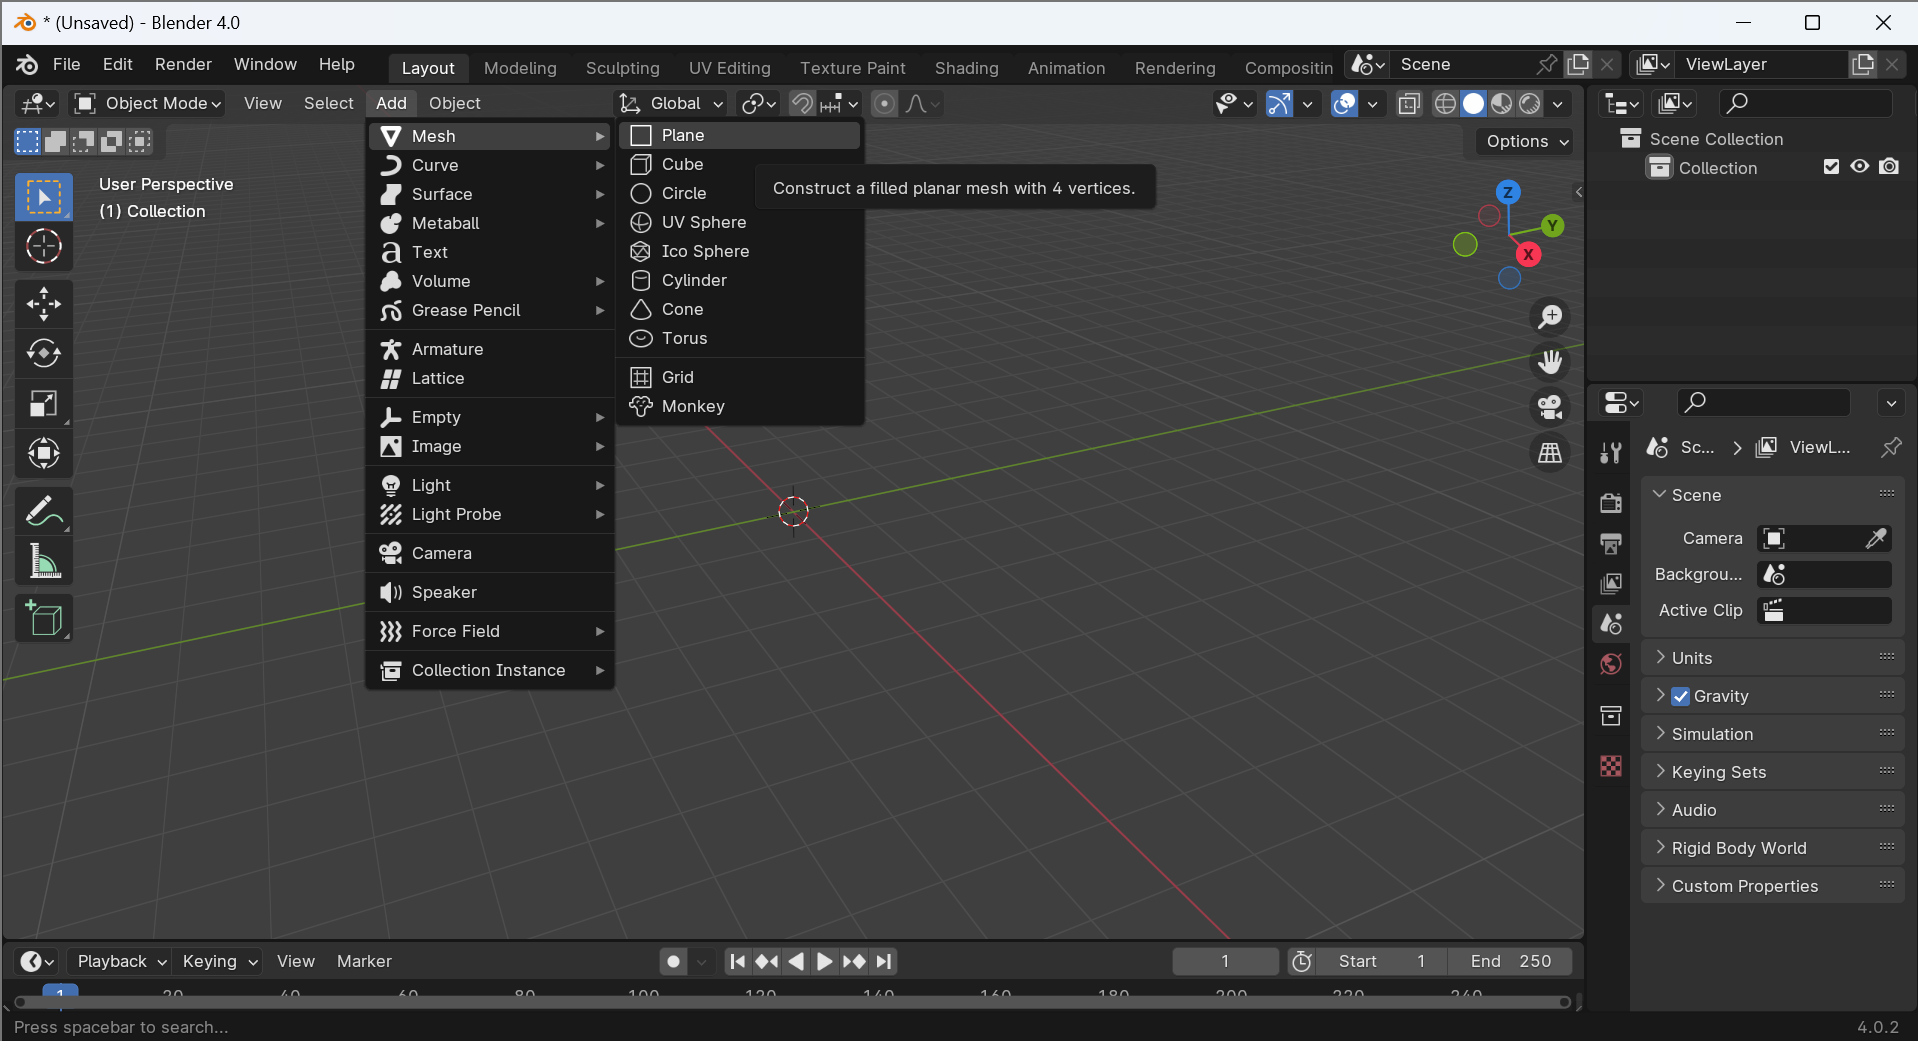Switch perspective/orthographic grid icon

tap(1550, 453)
